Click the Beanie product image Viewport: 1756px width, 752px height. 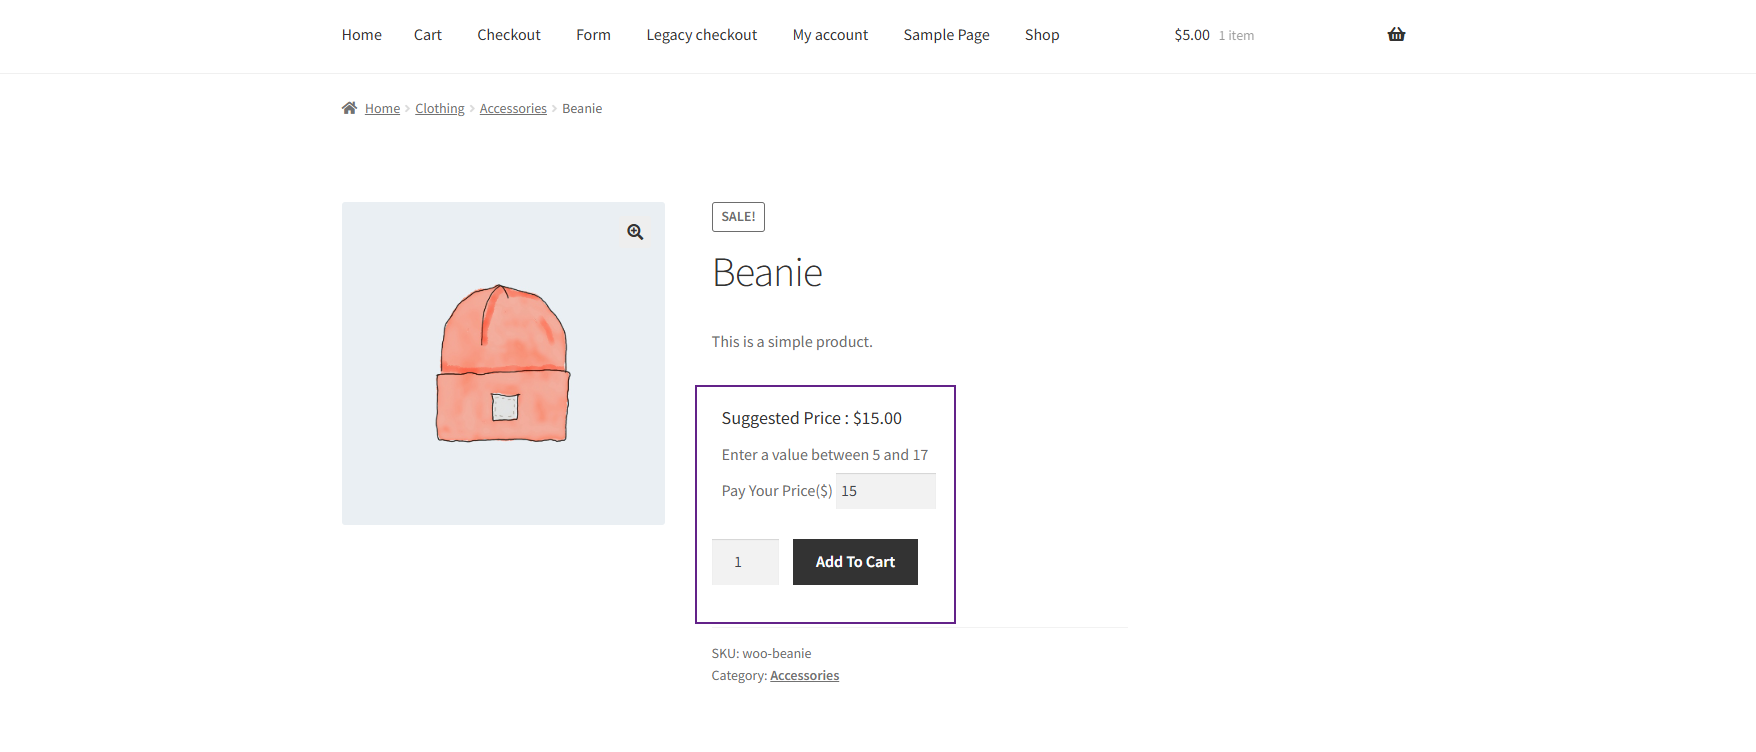(503, 364)
